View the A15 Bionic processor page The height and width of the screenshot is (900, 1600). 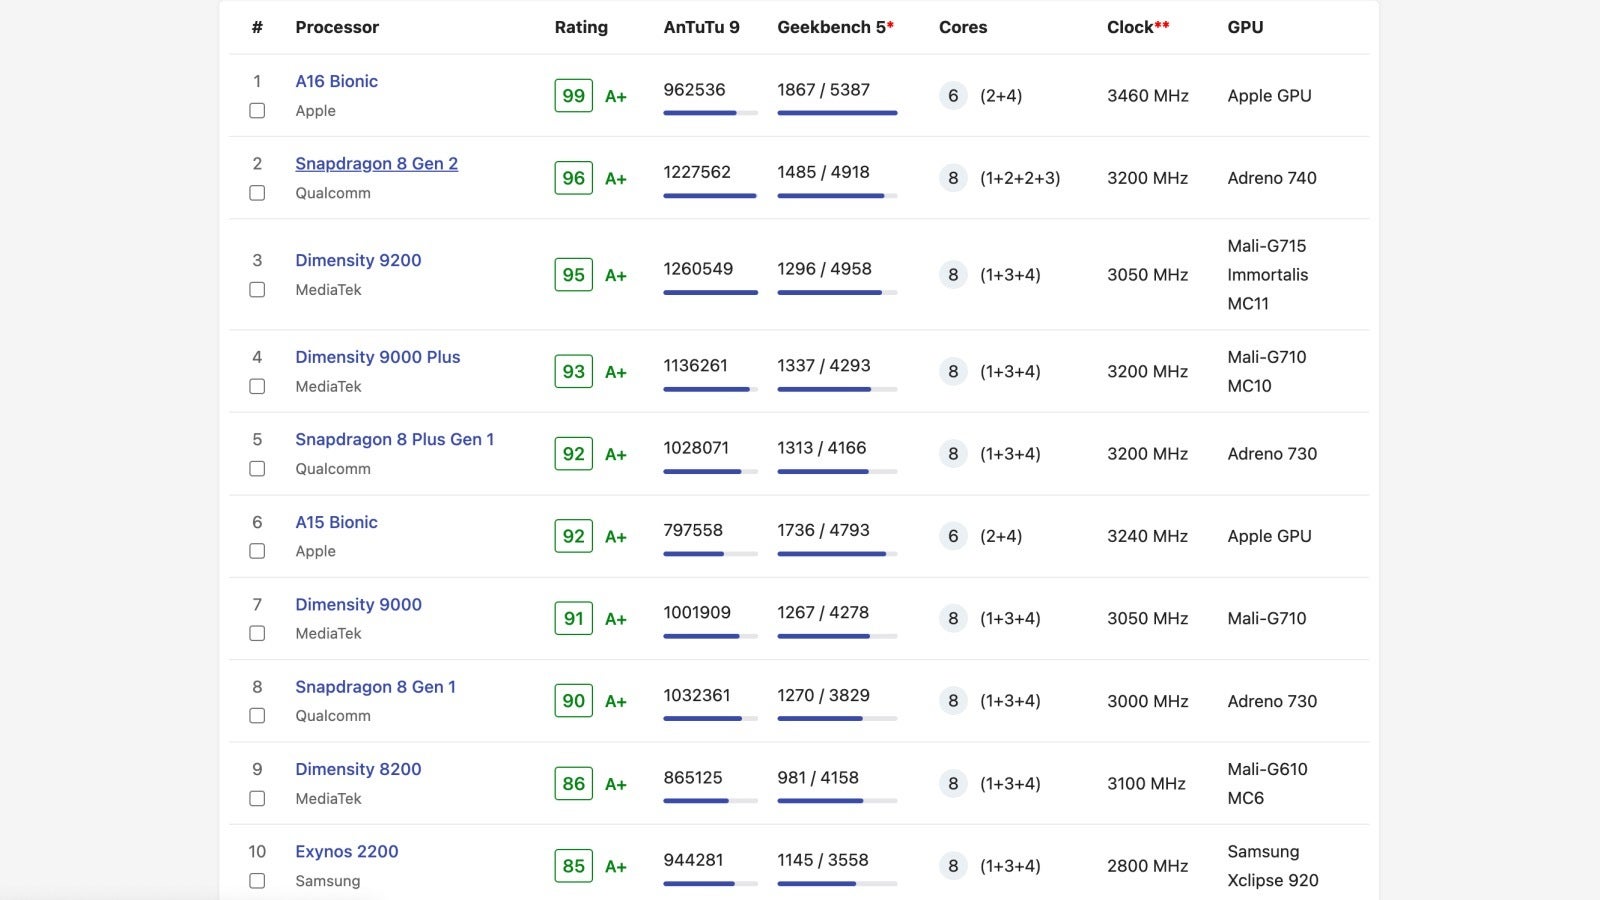click(x=336, y=522)
